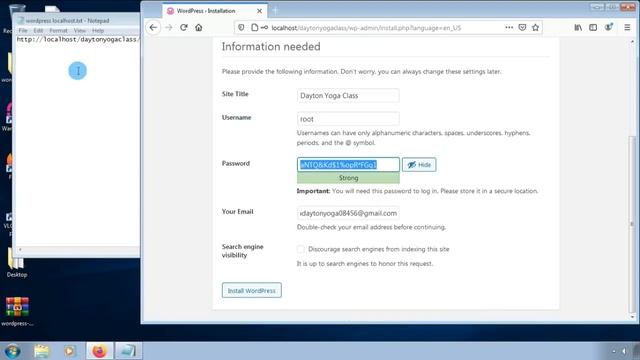Click the address bar URL
640x360 pixels.
tap(366, 28)
